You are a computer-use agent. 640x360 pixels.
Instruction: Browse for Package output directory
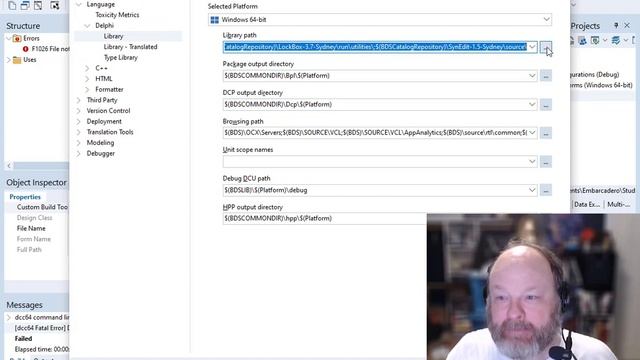(x=546, y=76)
